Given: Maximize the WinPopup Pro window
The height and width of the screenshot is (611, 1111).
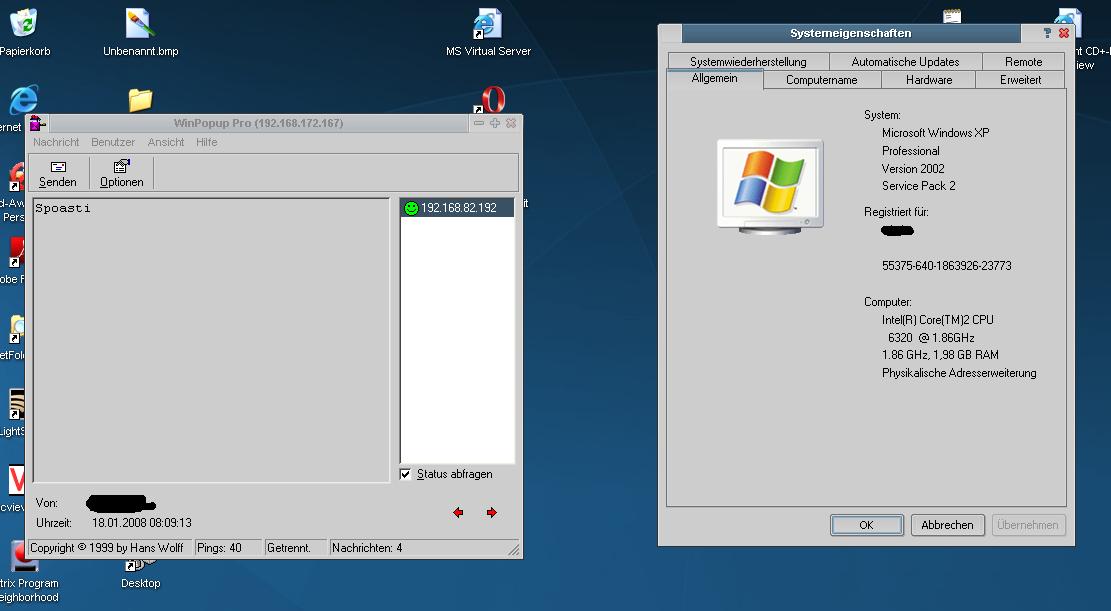Looking at the screenshot, I should 495,123.
